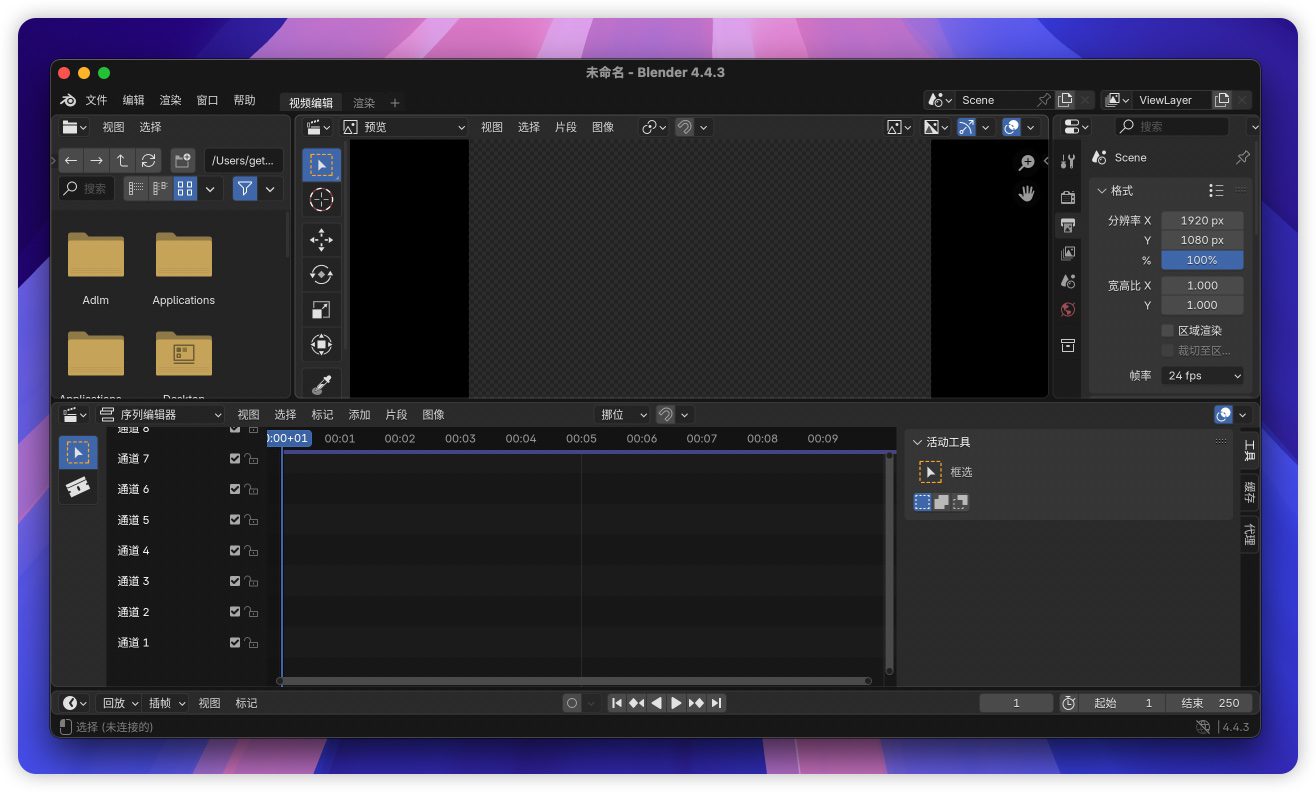This screenshot has height=792, width=1316.
Task: Open the 文件 menu
Action: [96, 100]
